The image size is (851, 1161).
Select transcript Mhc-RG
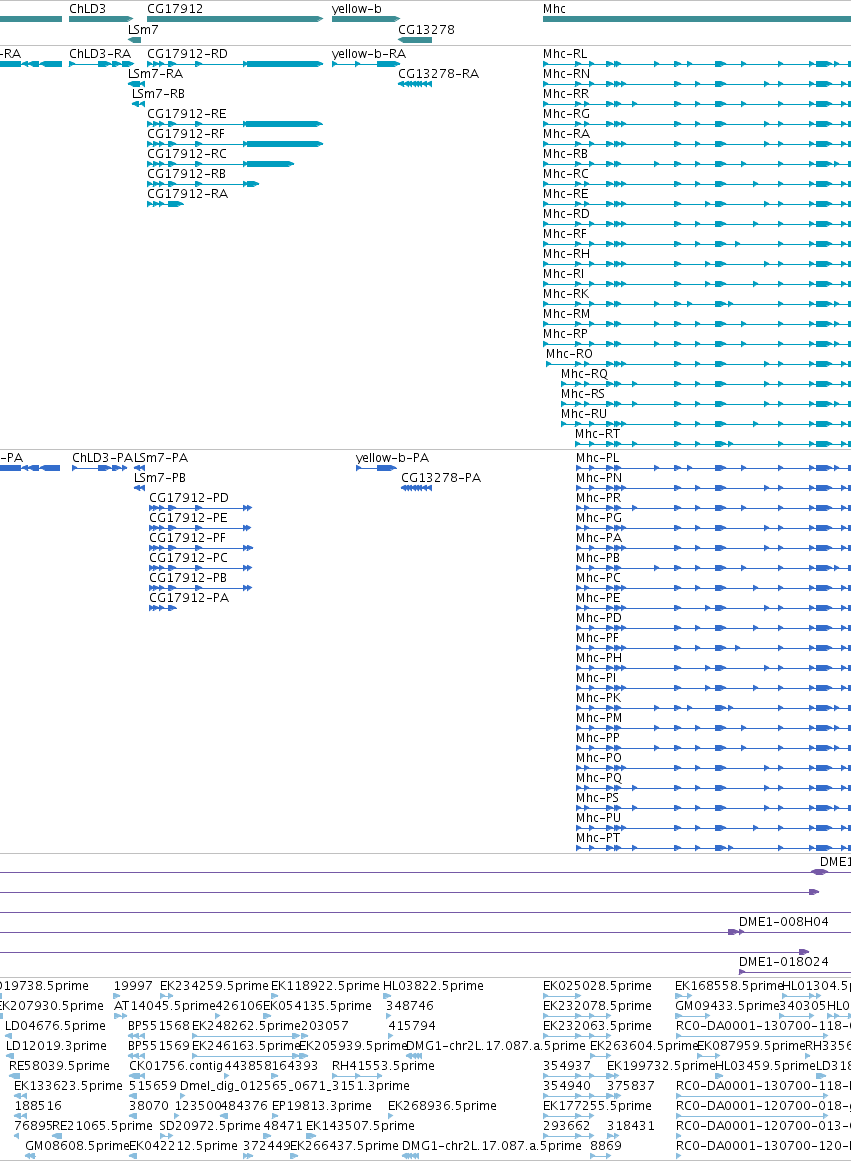pyautogui.click(x=567, y=114)
